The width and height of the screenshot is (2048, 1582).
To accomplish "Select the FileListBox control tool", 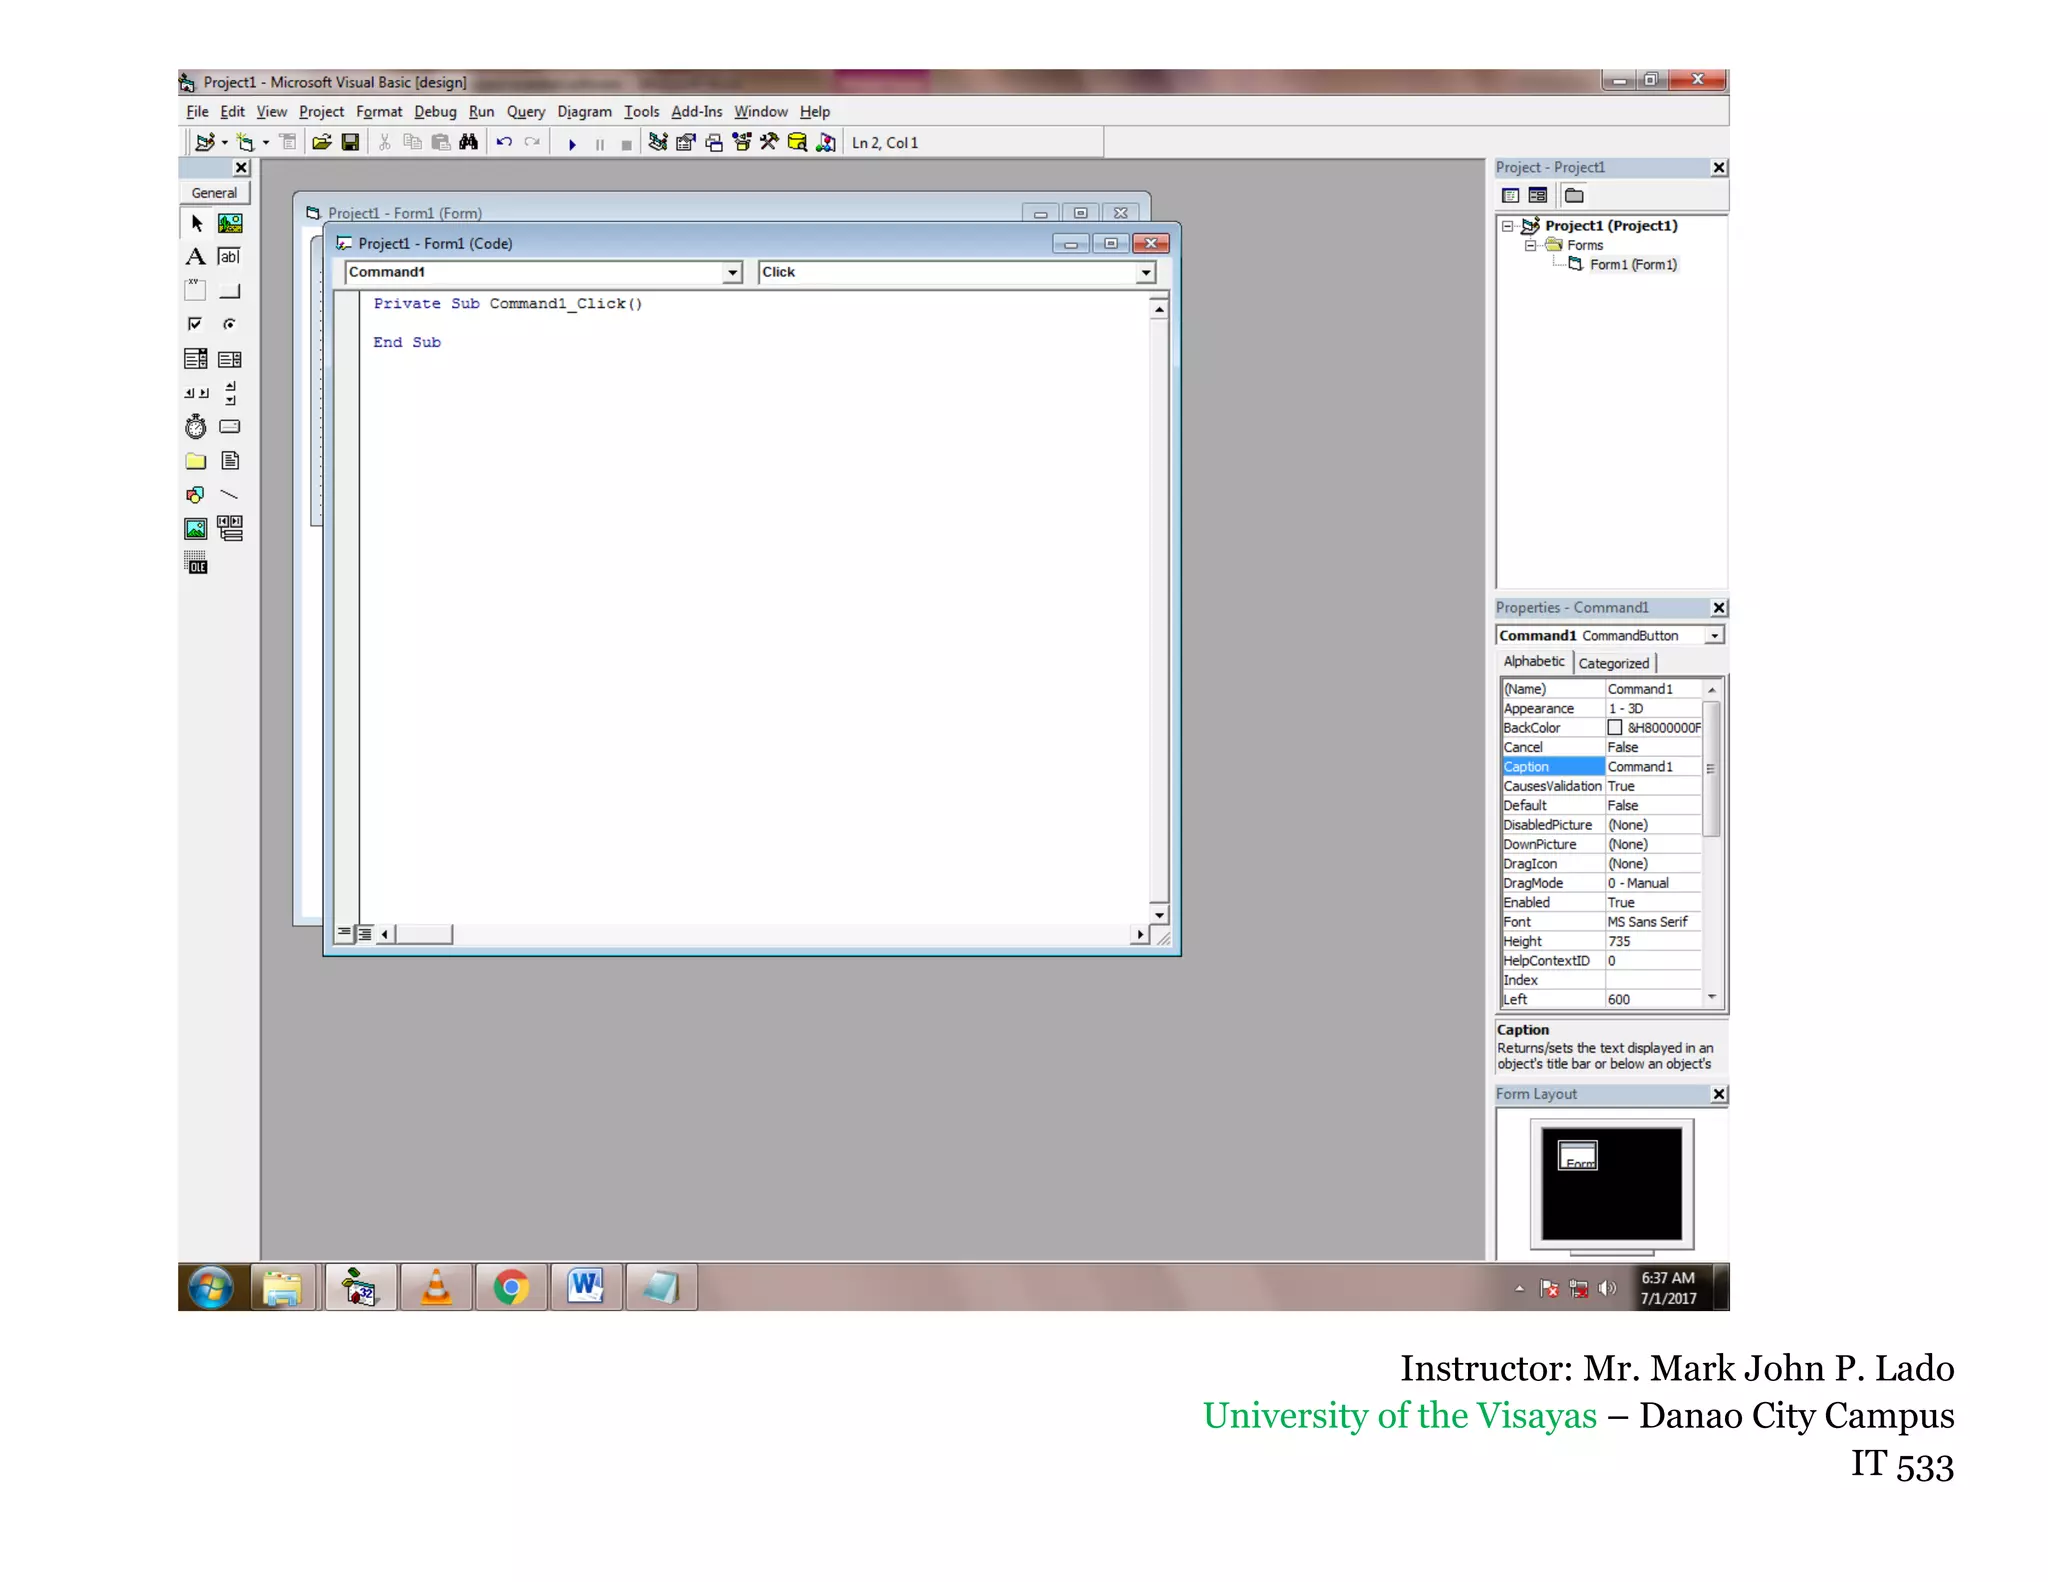I will [x=230, y=461].
